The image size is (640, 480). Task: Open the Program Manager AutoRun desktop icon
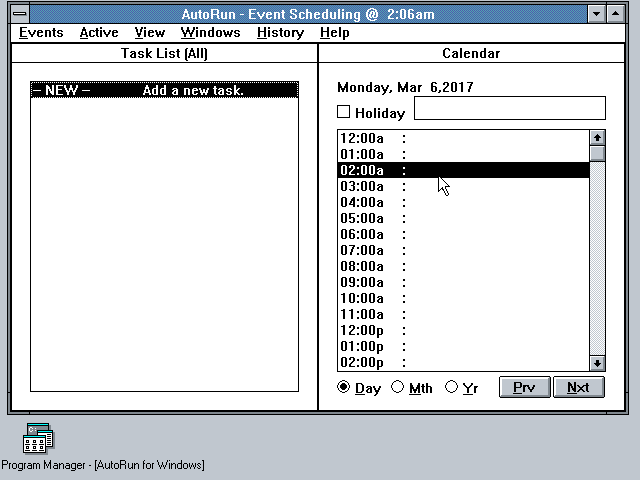coord(38,438)
